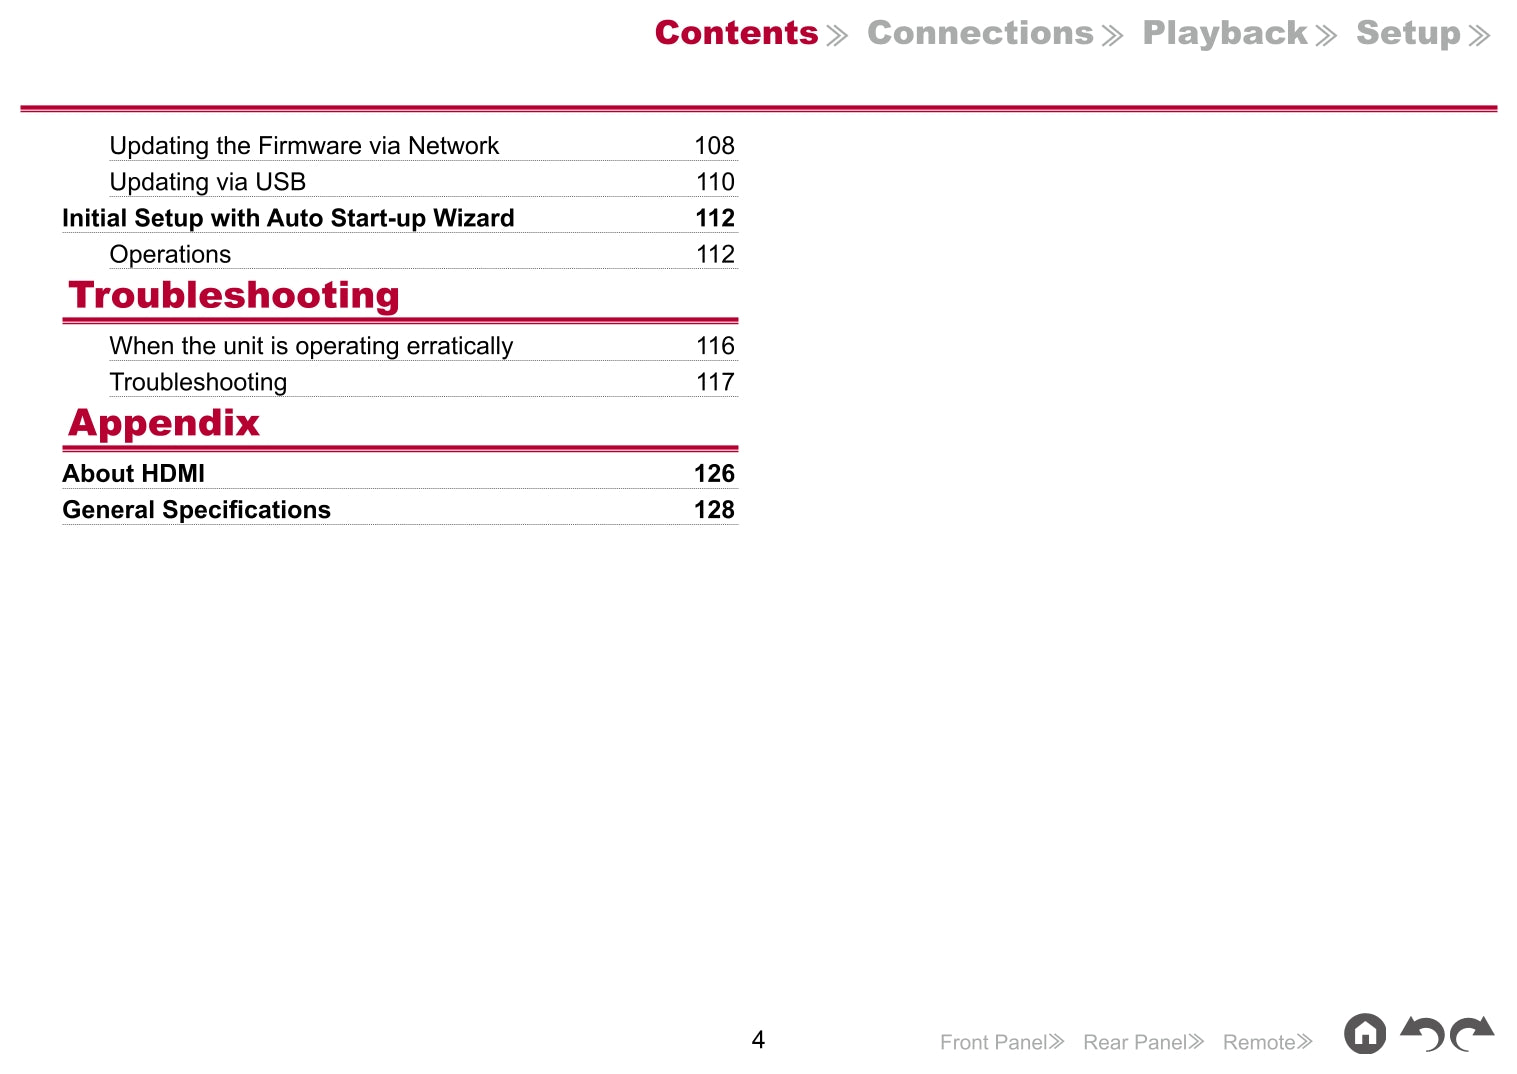Go to Updating via USB entry

208,182
